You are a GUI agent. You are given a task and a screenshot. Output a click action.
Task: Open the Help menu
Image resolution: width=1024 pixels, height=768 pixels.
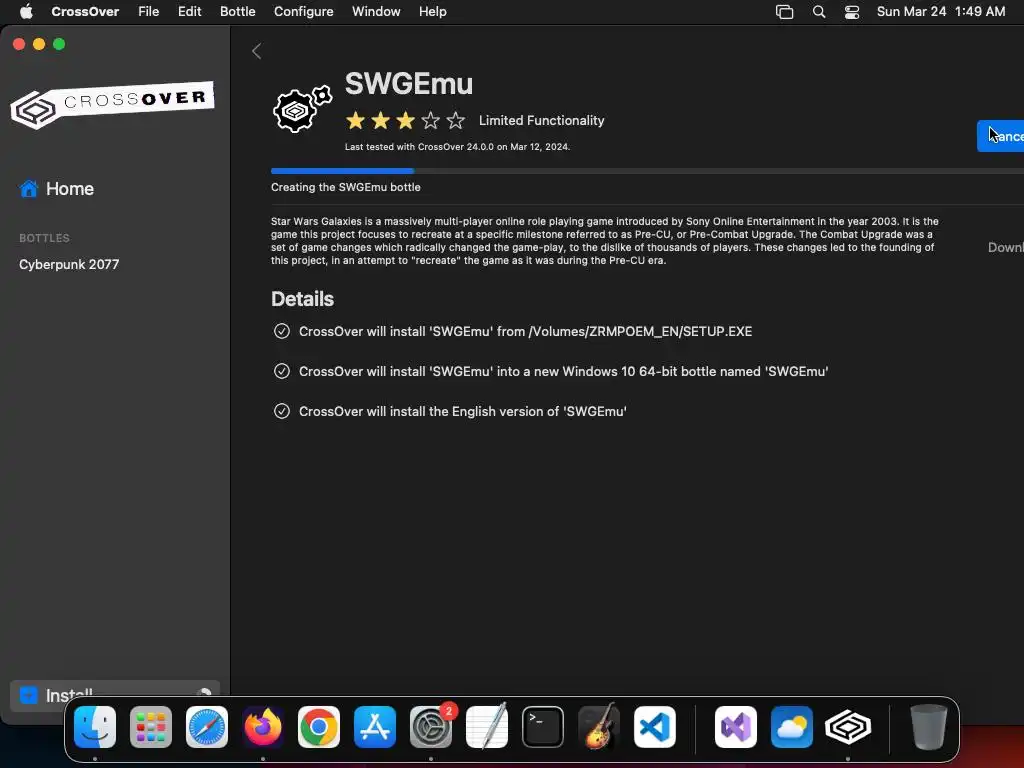coord(432,12)
